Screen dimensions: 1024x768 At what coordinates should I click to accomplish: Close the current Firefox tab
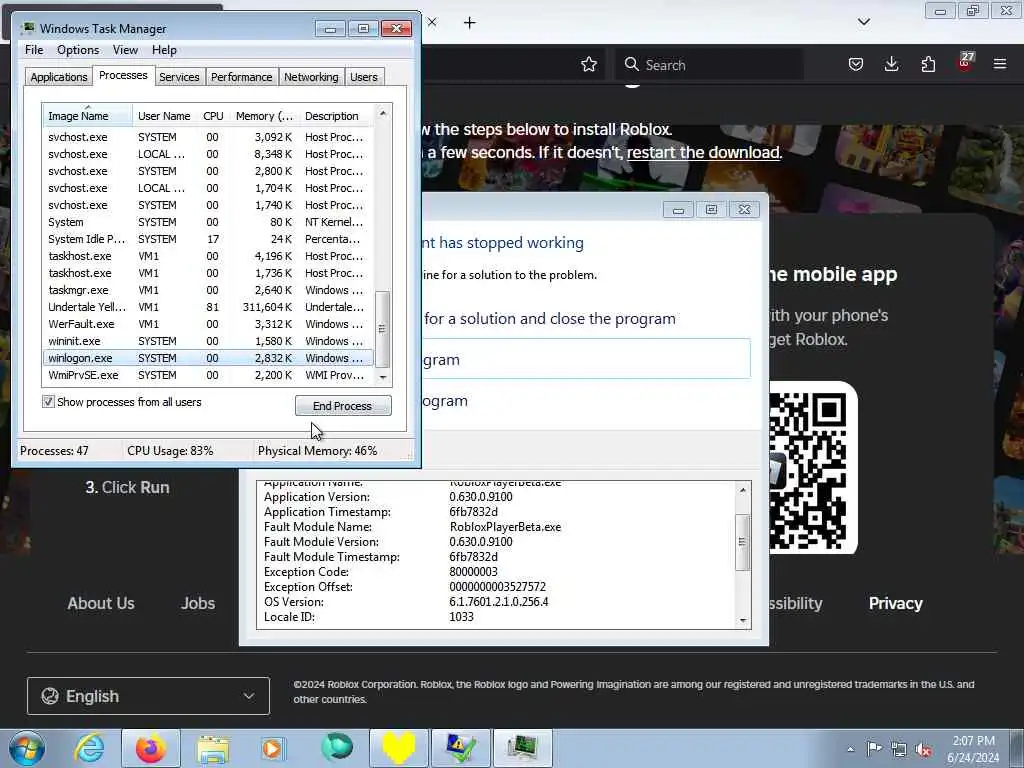coord(432,22)
